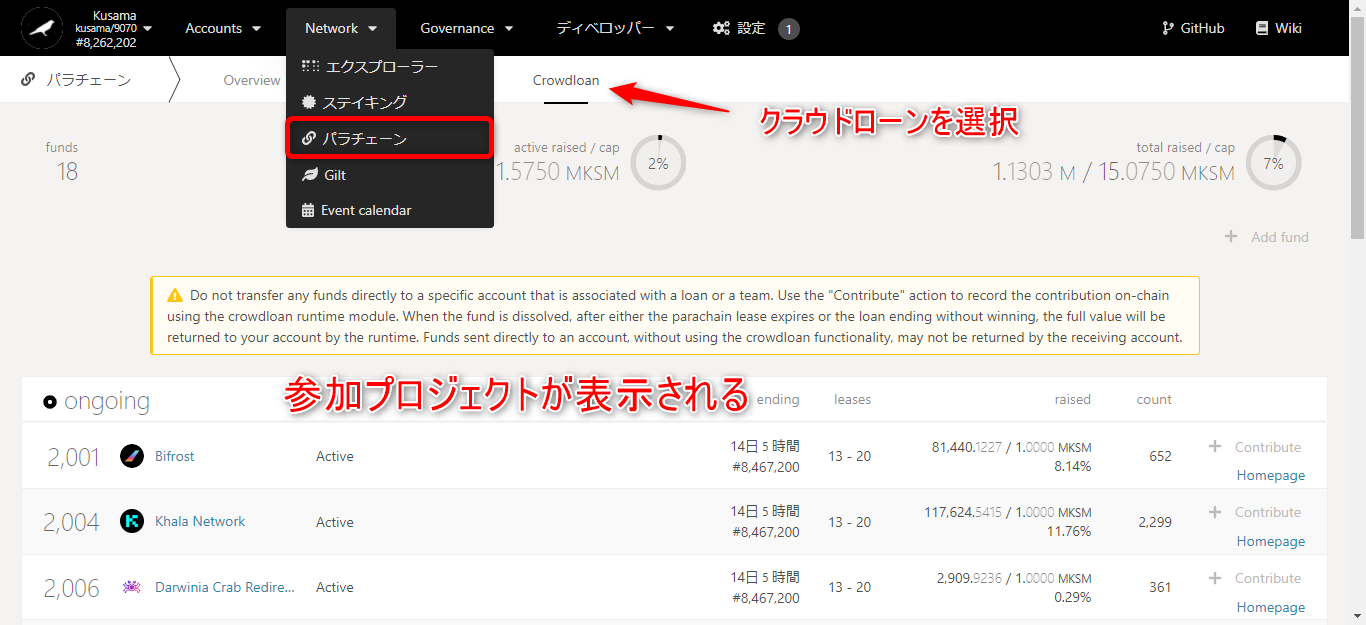The image size is (1366, 625).
Task: Open the GitHub link
Action: pyautogui.click(x=1193, y=28)
